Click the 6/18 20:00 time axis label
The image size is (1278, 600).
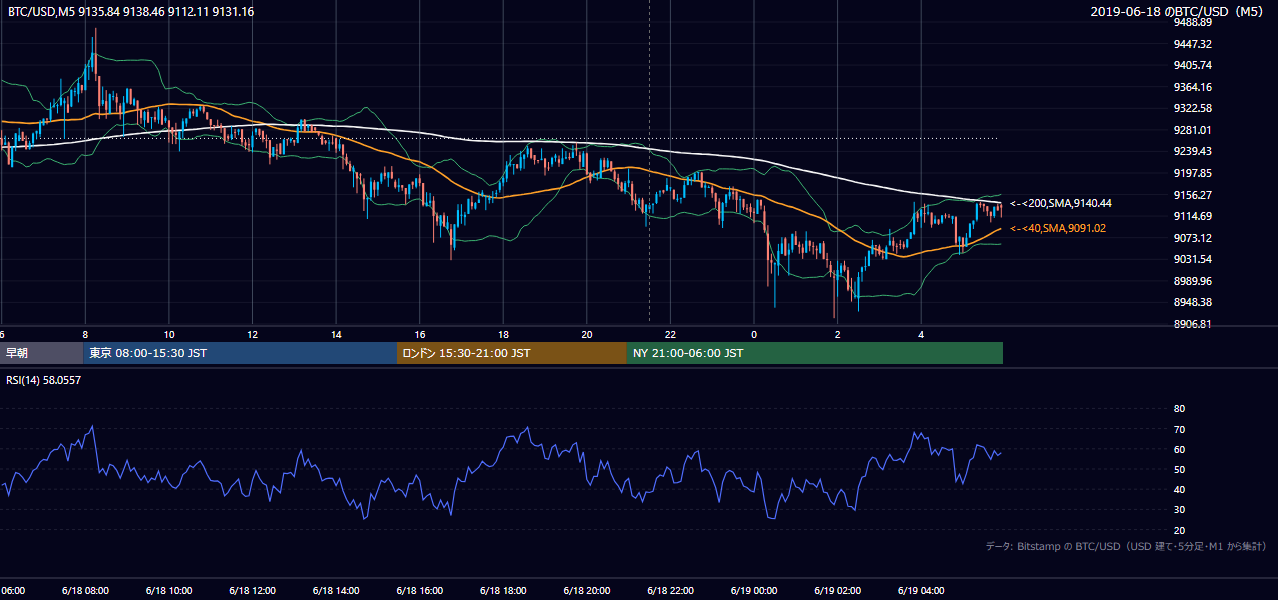tap(587, 590)
